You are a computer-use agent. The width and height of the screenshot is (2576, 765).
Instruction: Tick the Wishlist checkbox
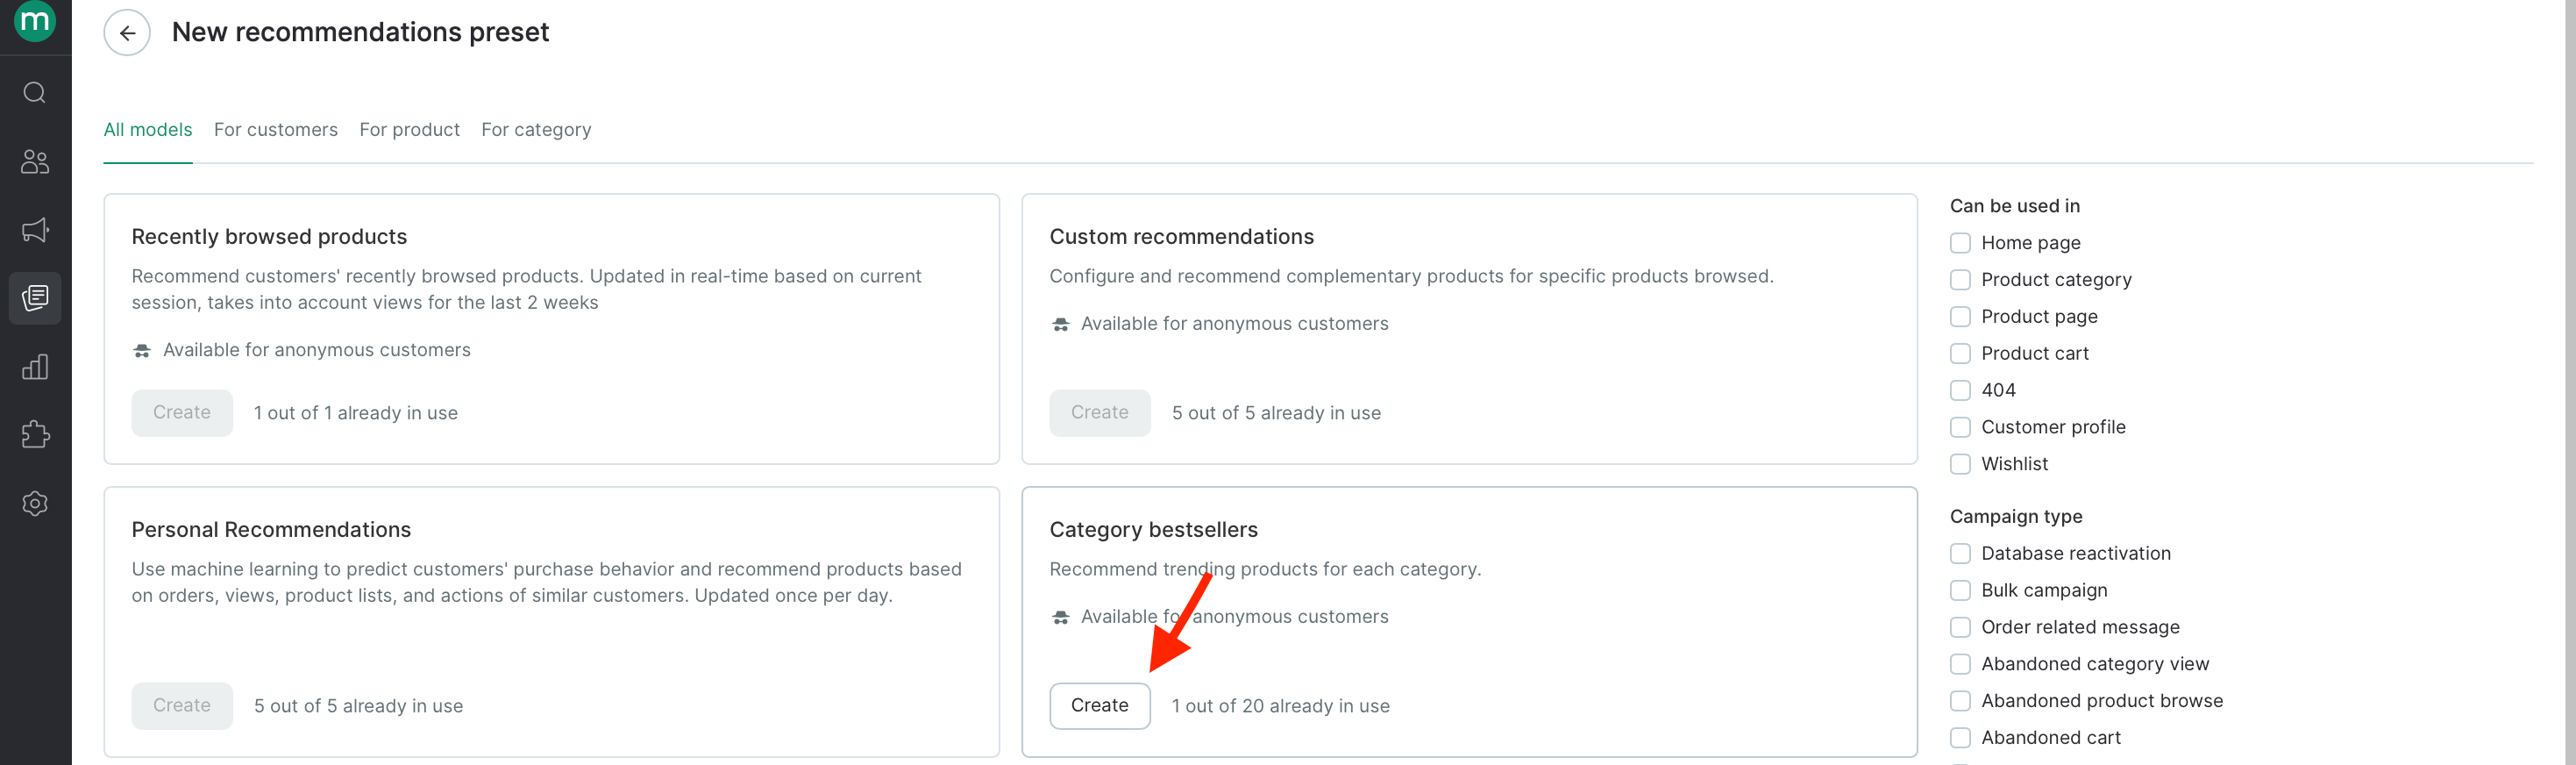tap(1960, 464)
